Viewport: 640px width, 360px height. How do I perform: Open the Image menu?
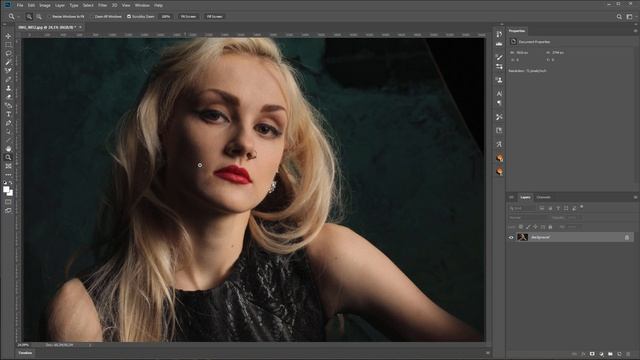click(45, 5)
